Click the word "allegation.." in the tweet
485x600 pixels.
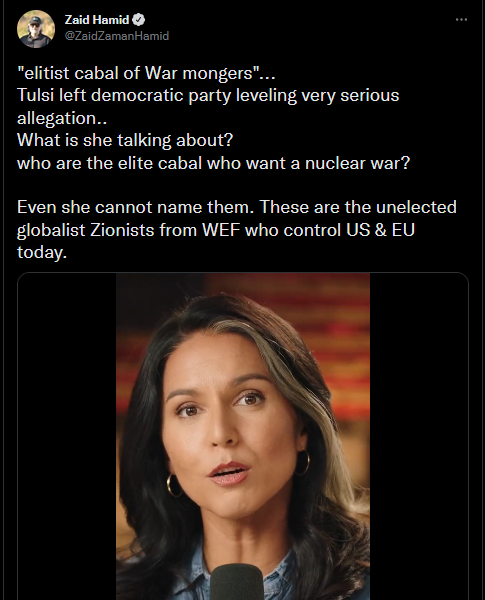pyautogui.click(x=62, y=118)
